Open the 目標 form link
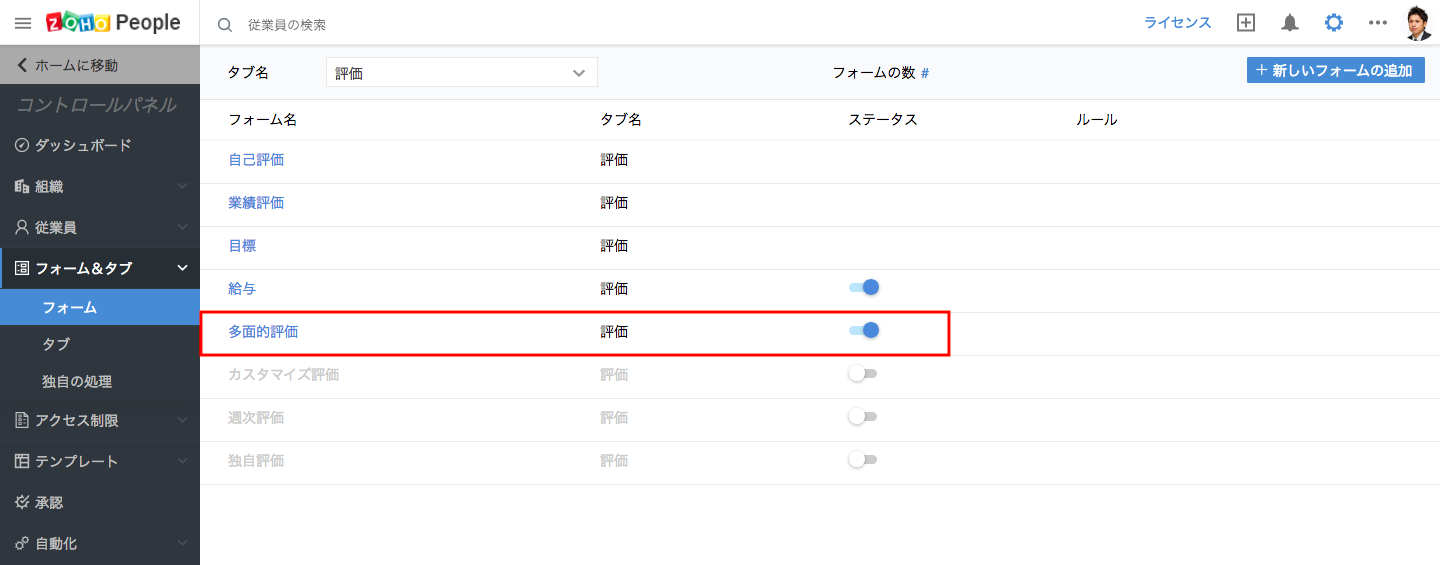 pyautogui.click(x=242, y=246)
